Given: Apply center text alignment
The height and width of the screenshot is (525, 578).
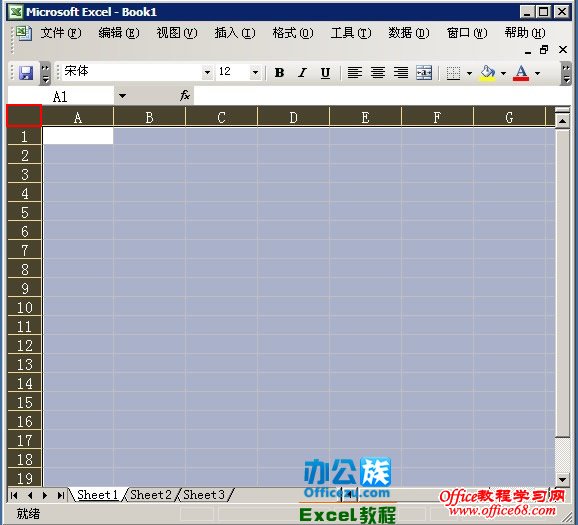Looking at the screenshot, I should tap(378, 73).
